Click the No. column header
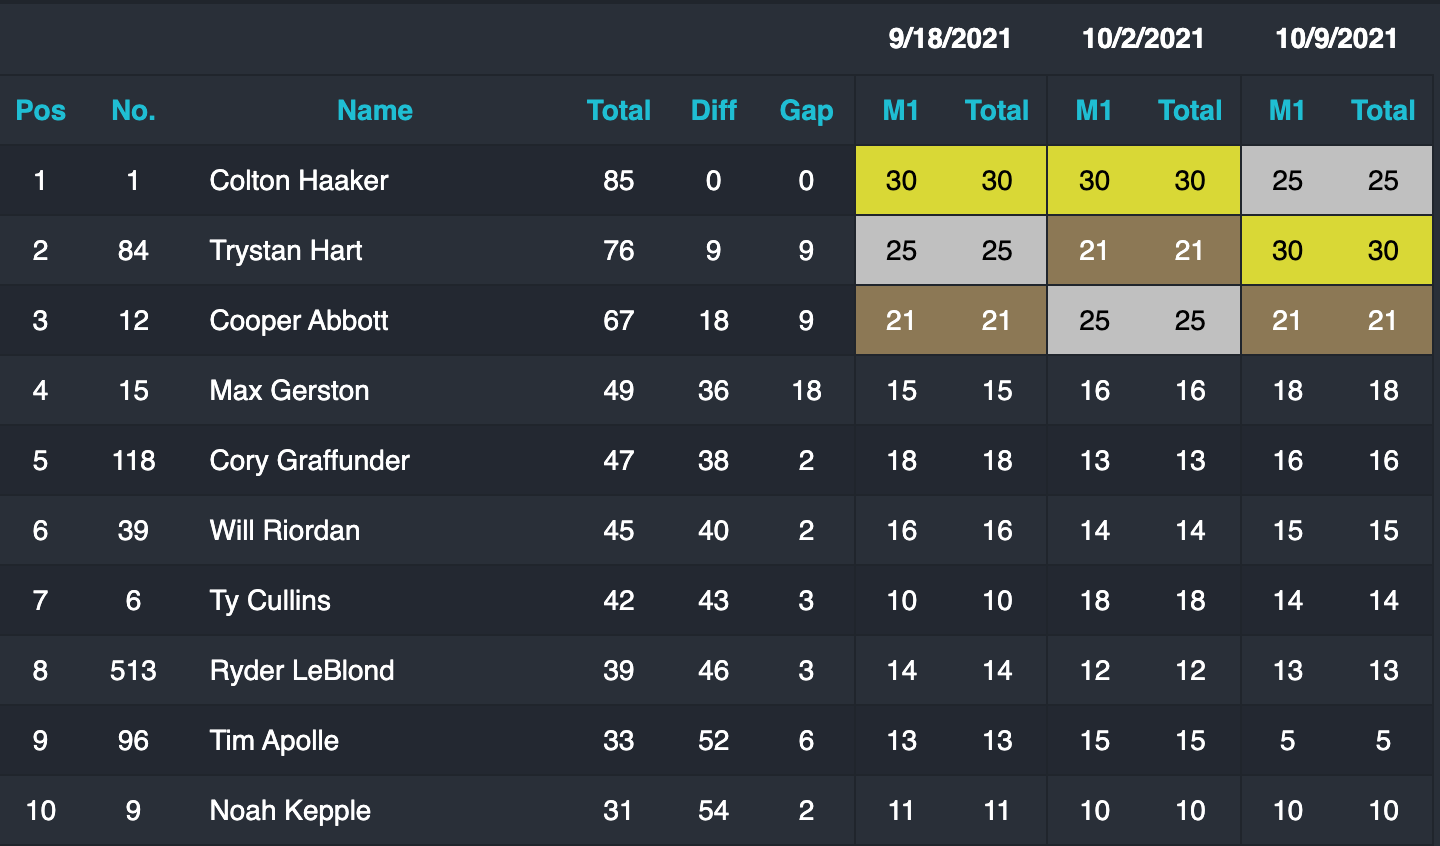This screenshot has width=1440, height=846. point(133,110)
